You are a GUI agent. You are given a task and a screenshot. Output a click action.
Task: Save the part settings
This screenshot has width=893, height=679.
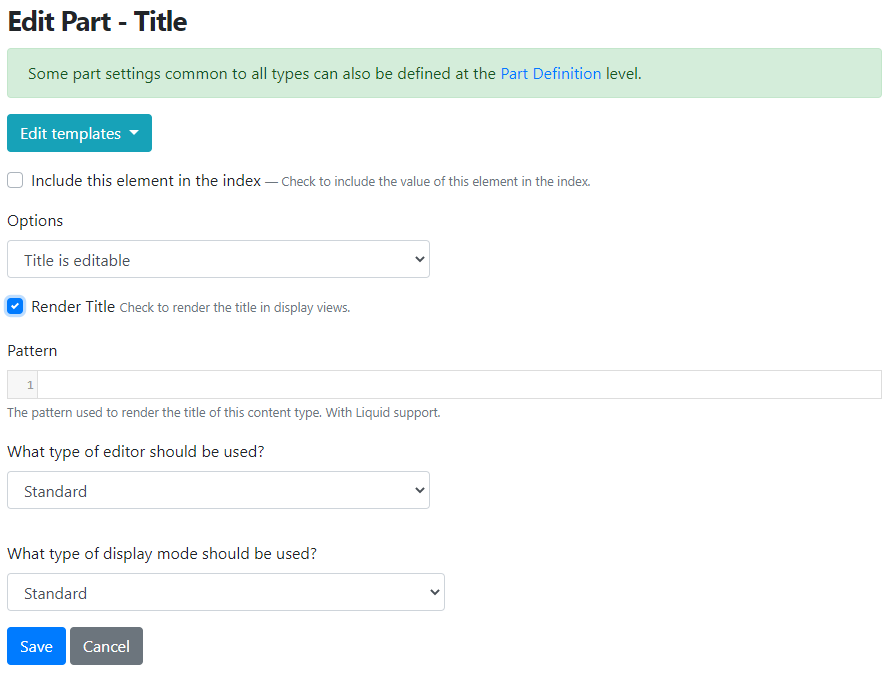click(36, 647)
